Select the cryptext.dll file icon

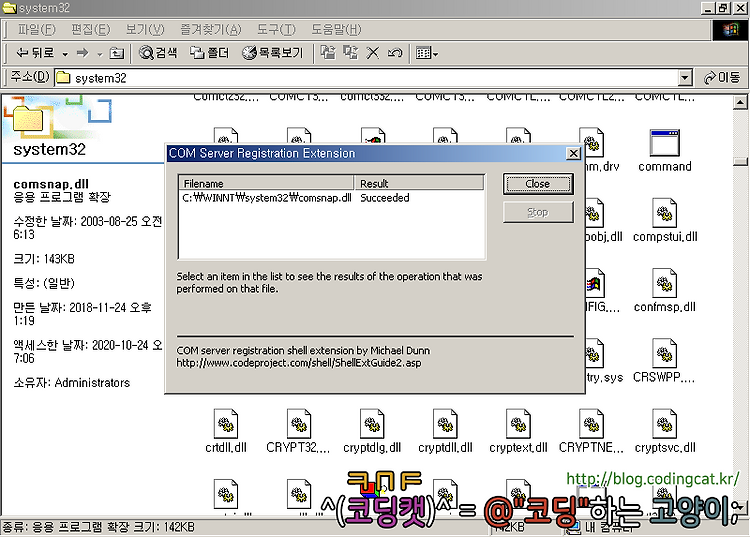(x=518, y=424)
